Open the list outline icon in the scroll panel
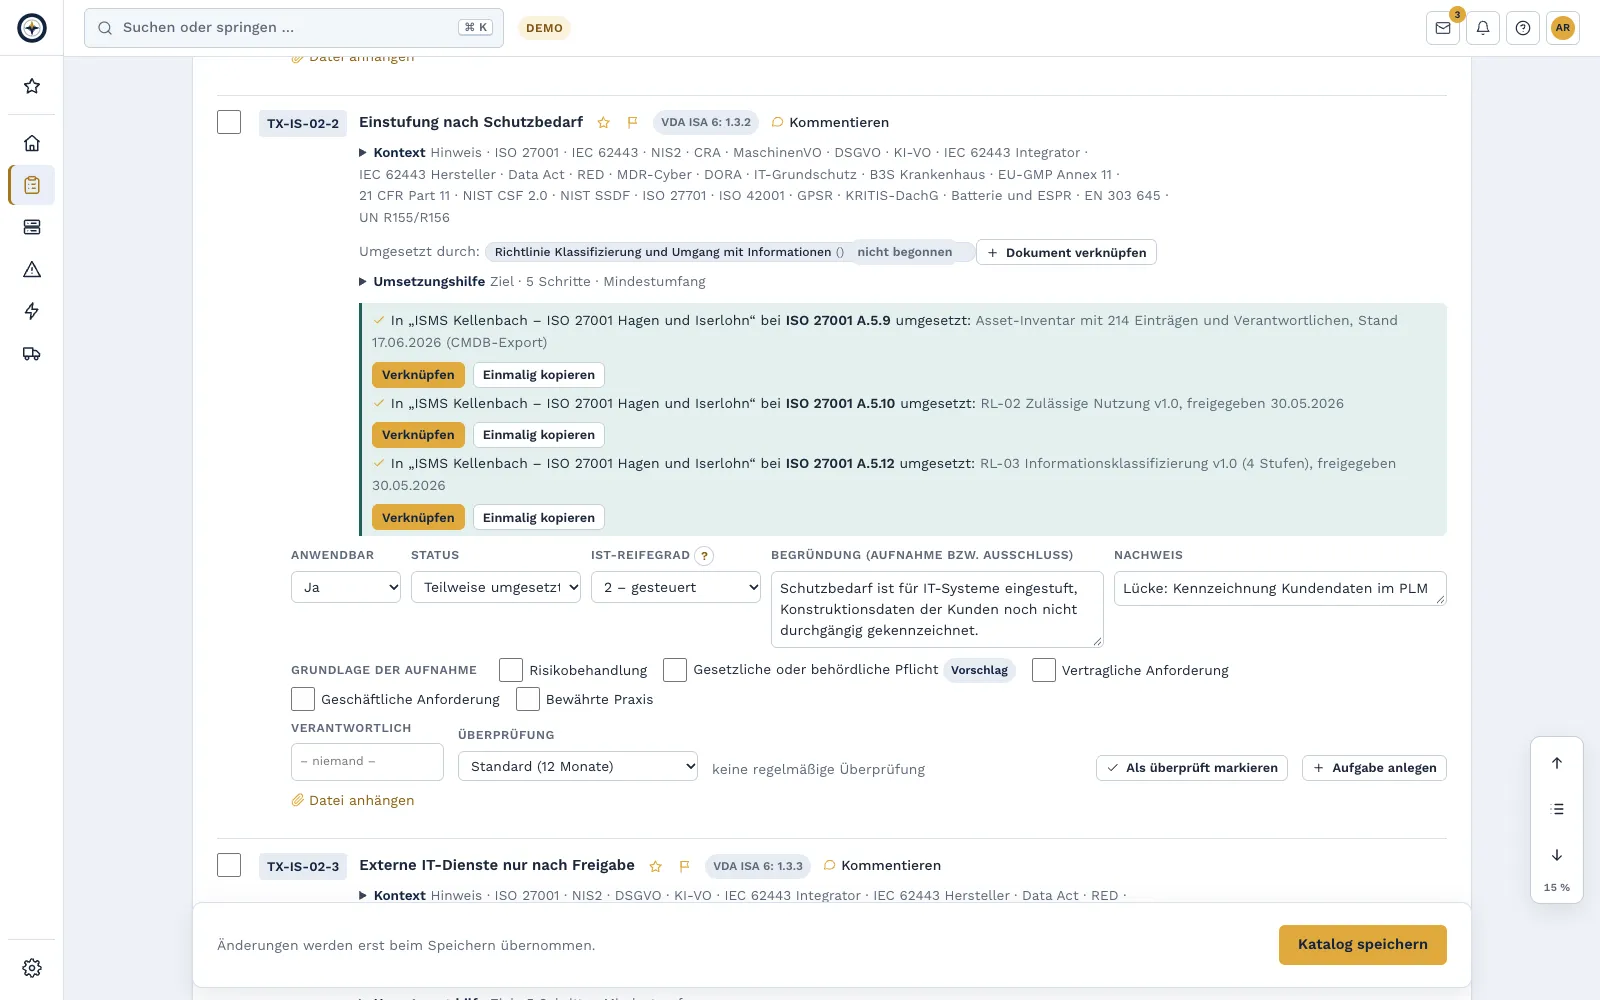 (x=1557, y=809)
